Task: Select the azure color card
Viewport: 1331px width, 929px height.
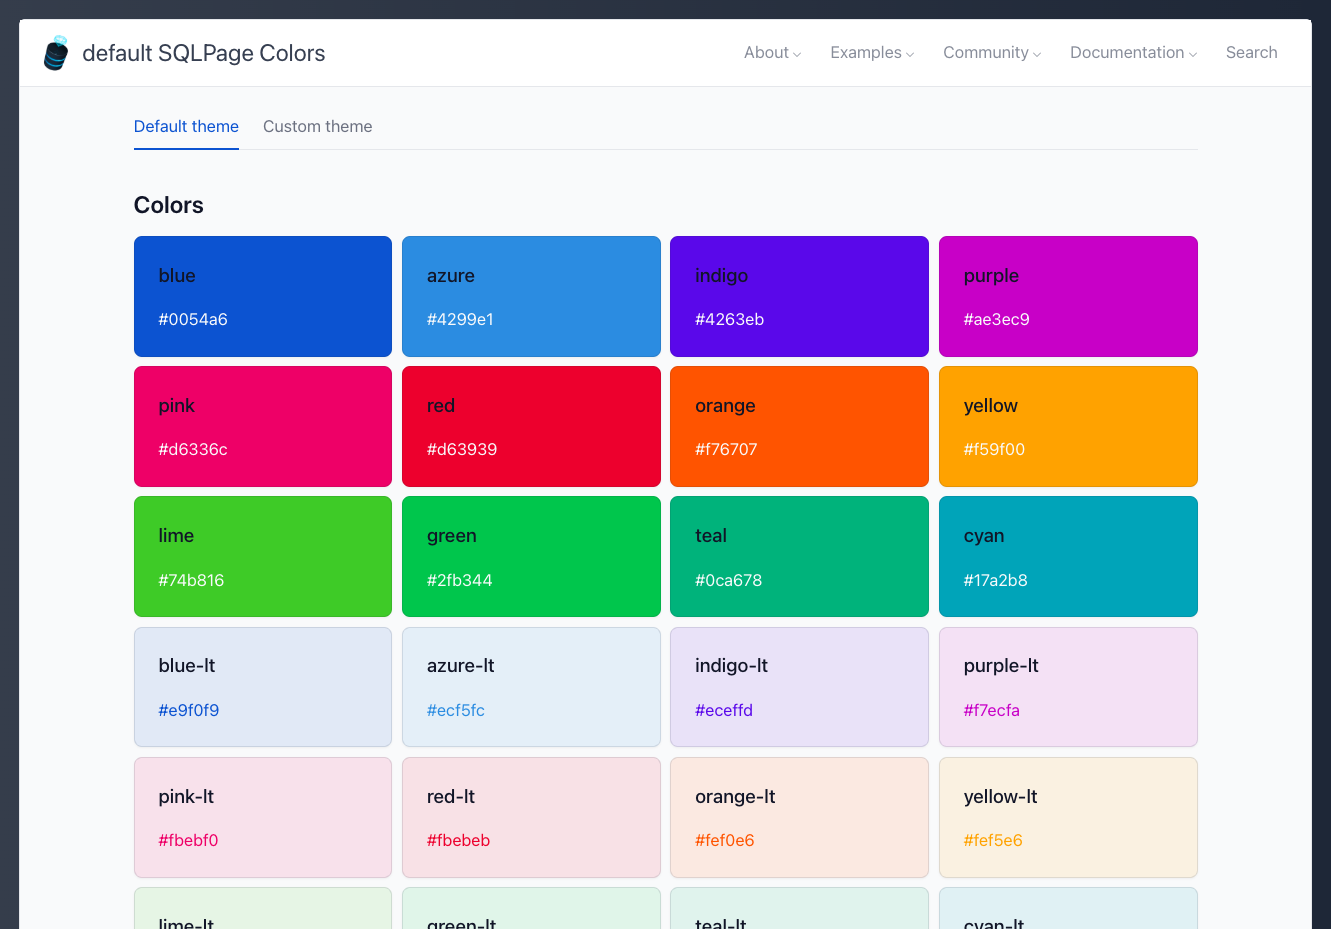Action: pos(531,297)
